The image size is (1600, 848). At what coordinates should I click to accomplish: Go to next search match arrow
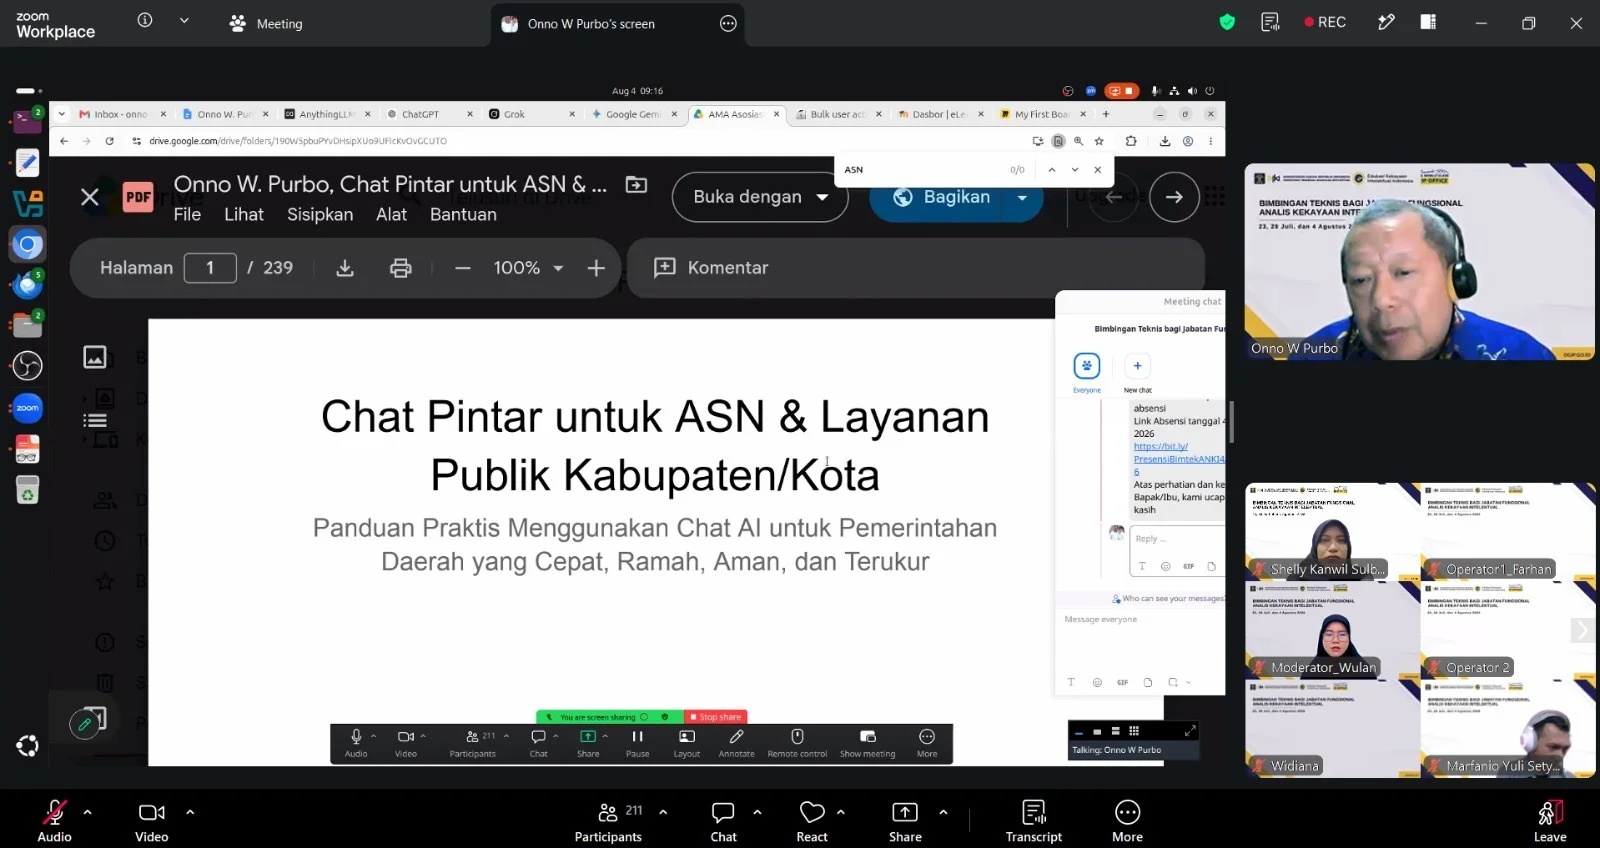[x=1075, y=170]
